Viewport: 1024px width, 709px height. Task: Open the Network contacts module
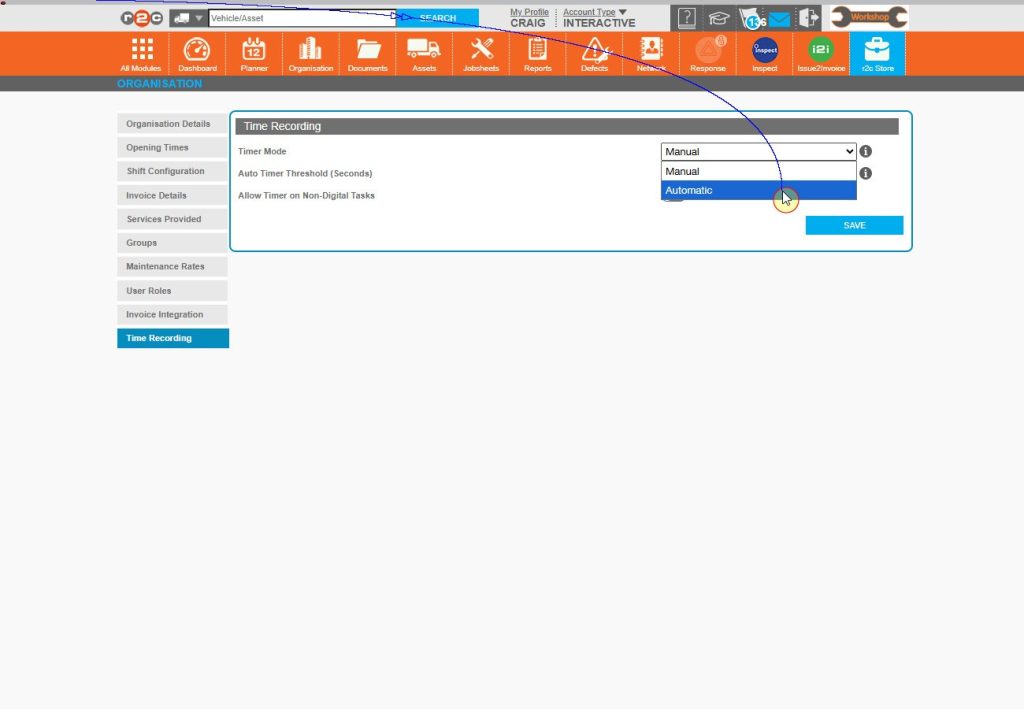(651, 54)
